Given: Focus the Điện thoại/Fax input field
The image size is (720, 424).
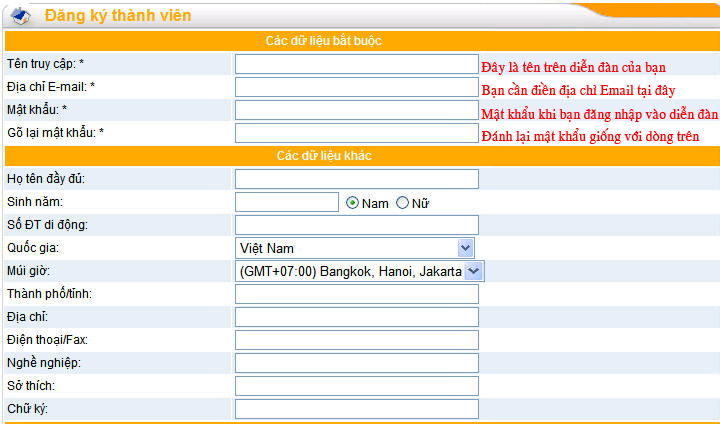Looking at the screenshot, I should pos(357,340).
